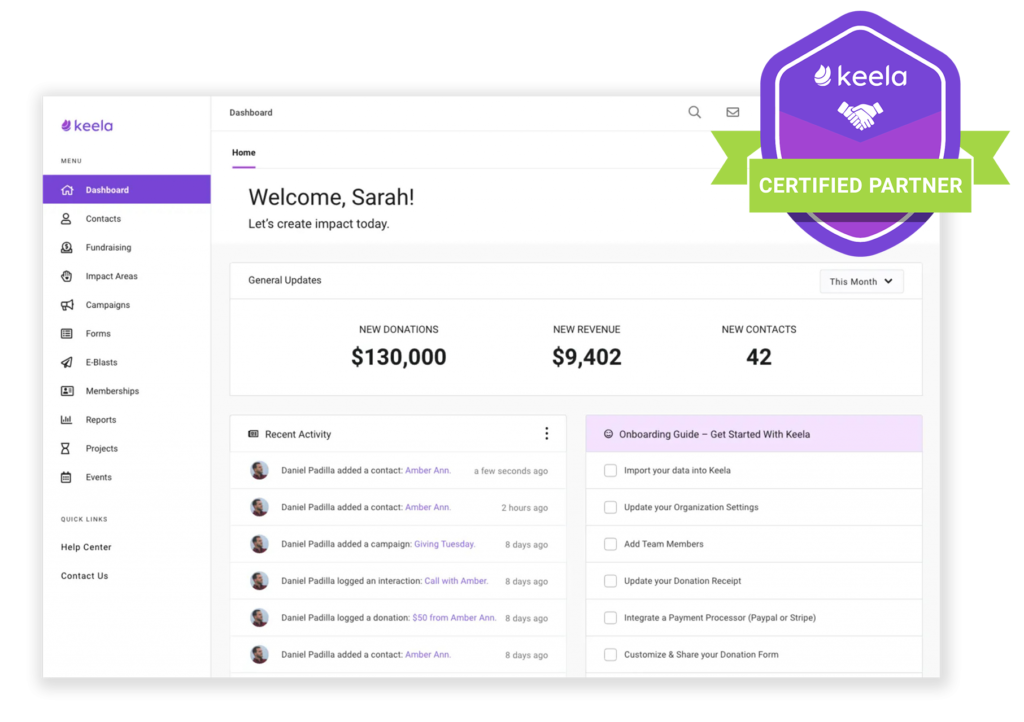
Task: Click the Dashboard home icon in sidebar
Action: [67, 190]
